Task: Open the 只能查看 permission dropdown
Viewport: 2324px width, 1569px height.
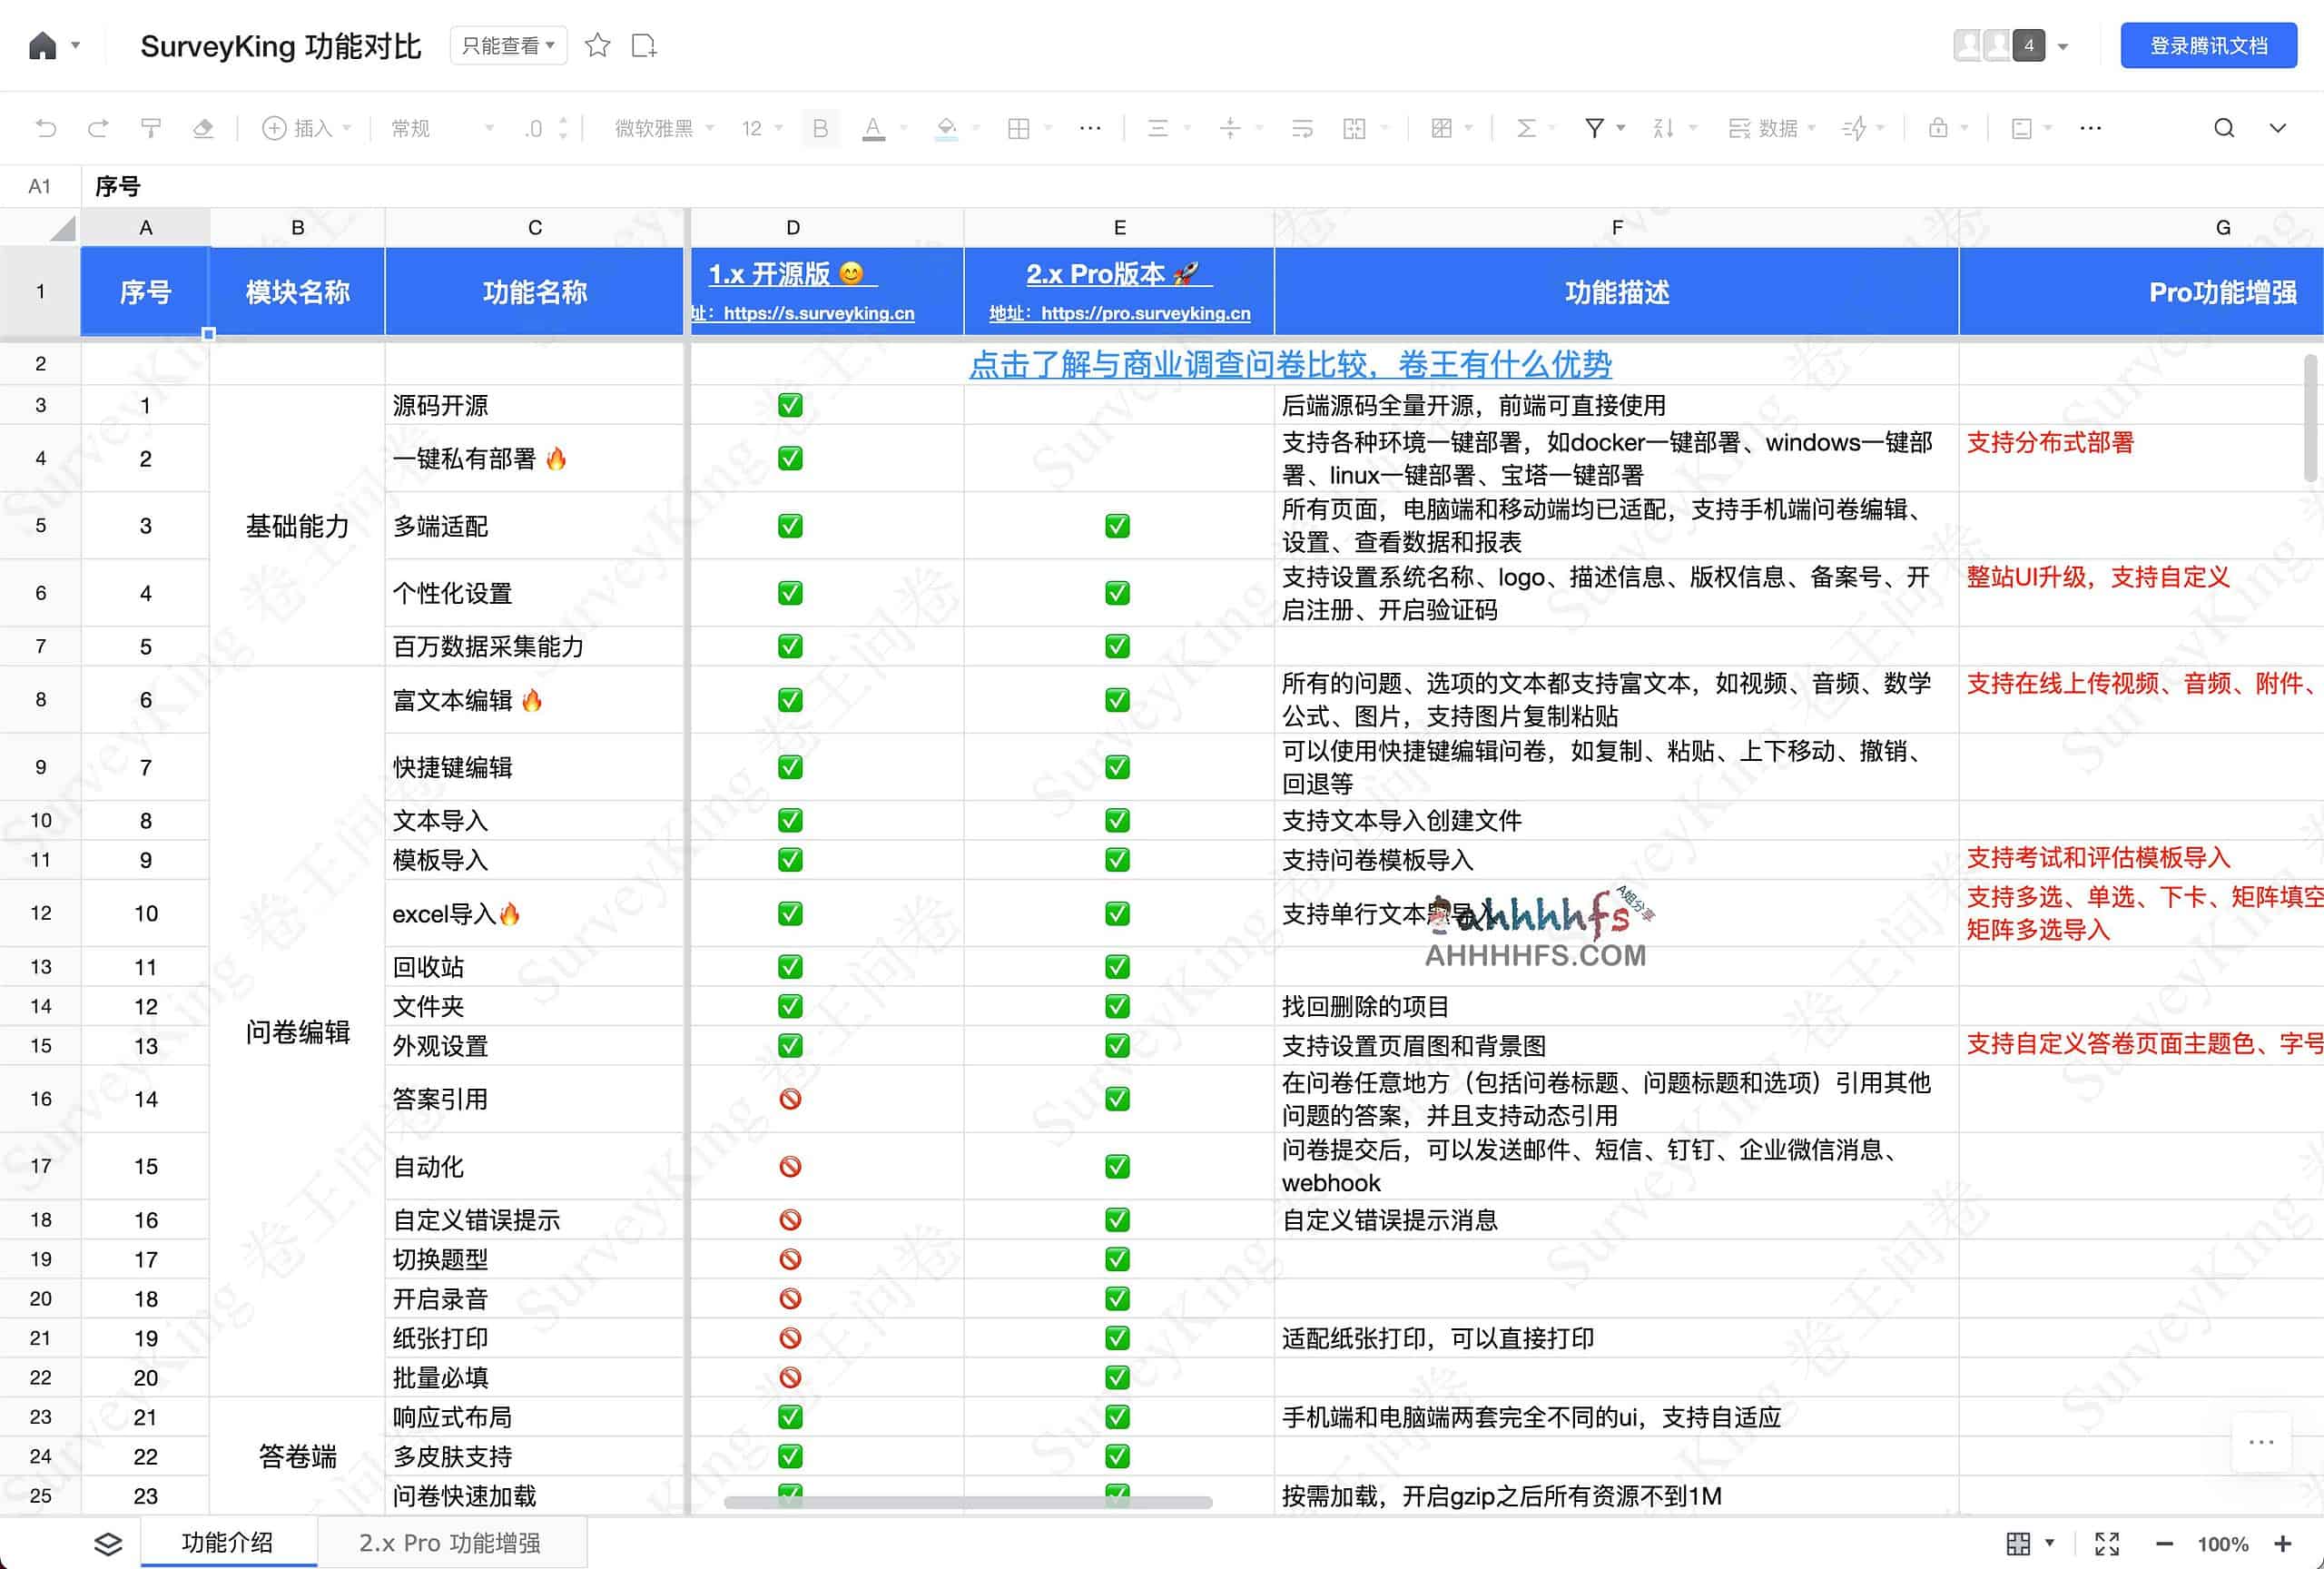Action: 508,45
